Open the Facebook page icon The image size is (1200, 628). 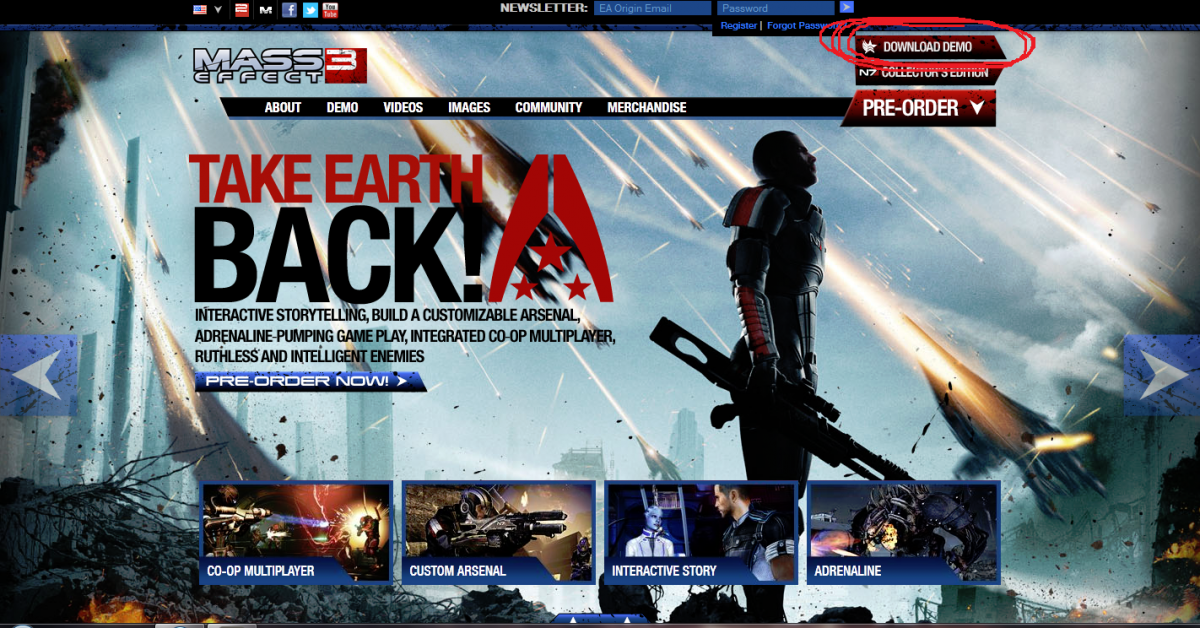(290, 9)
